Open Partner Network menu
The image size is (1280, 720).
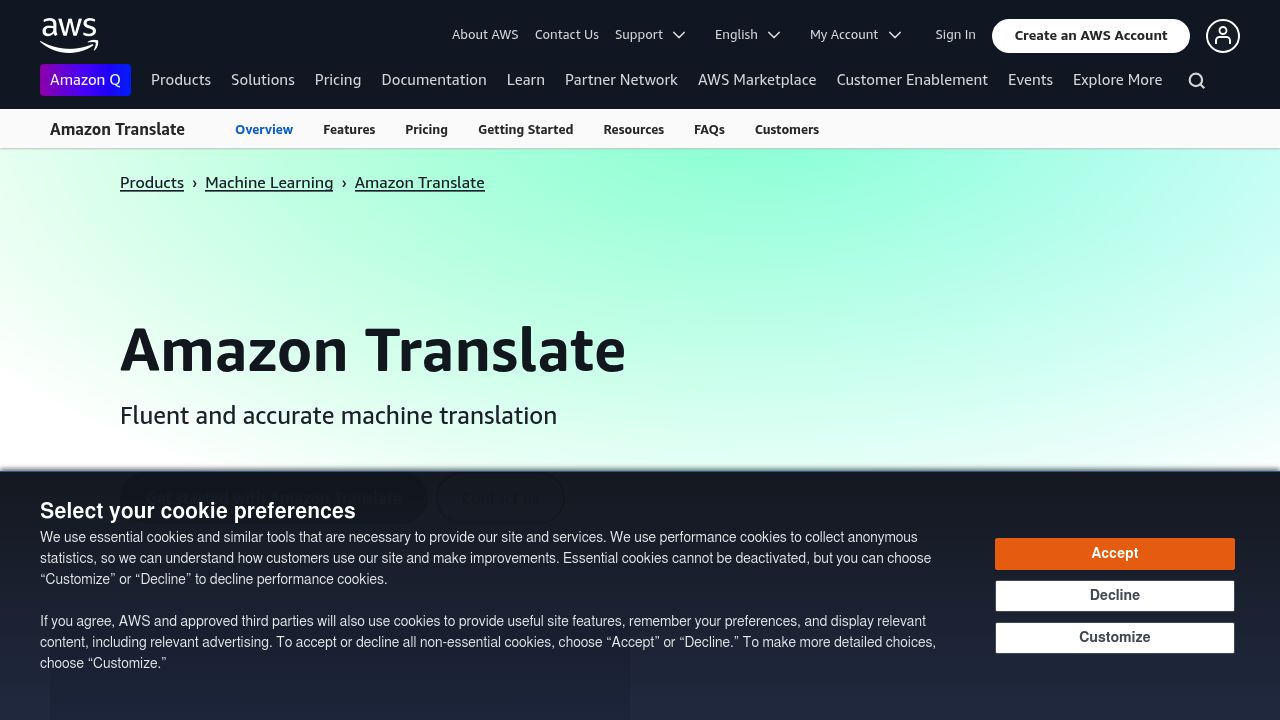point(621,80)
